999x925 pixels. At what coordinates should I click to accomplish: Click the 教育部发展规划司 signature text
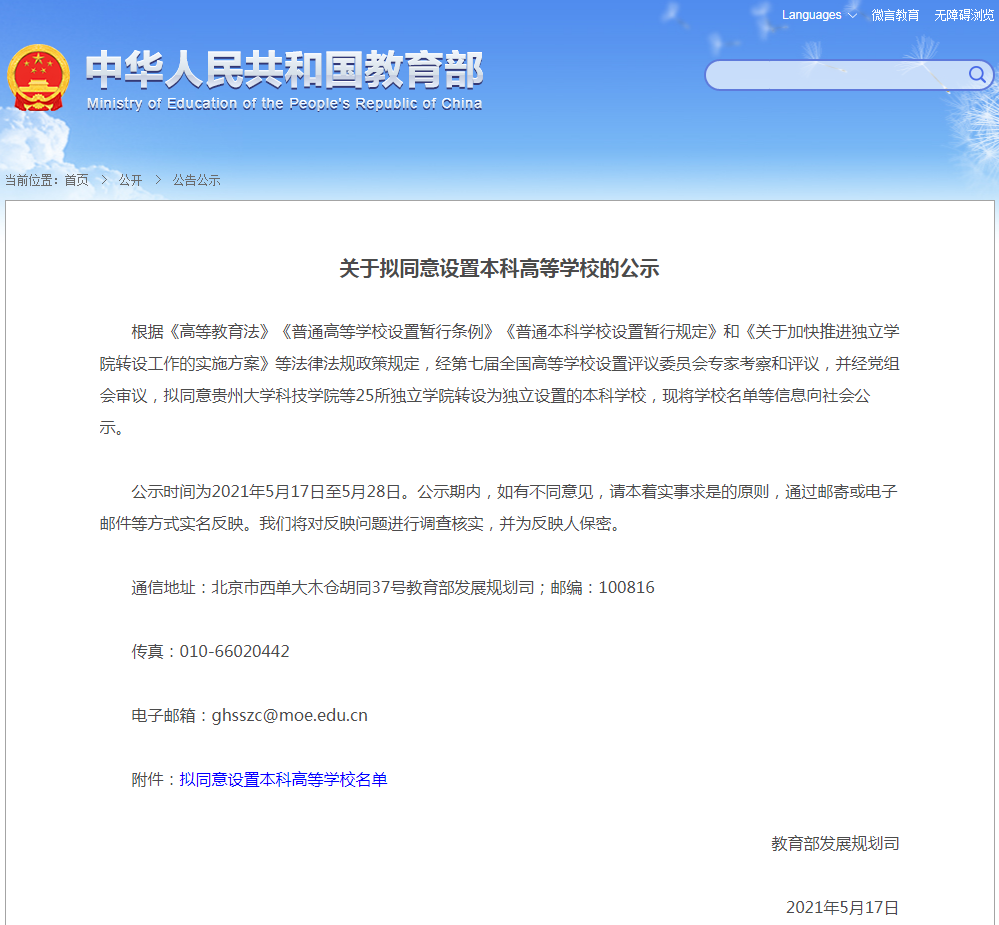pos(834,843)
